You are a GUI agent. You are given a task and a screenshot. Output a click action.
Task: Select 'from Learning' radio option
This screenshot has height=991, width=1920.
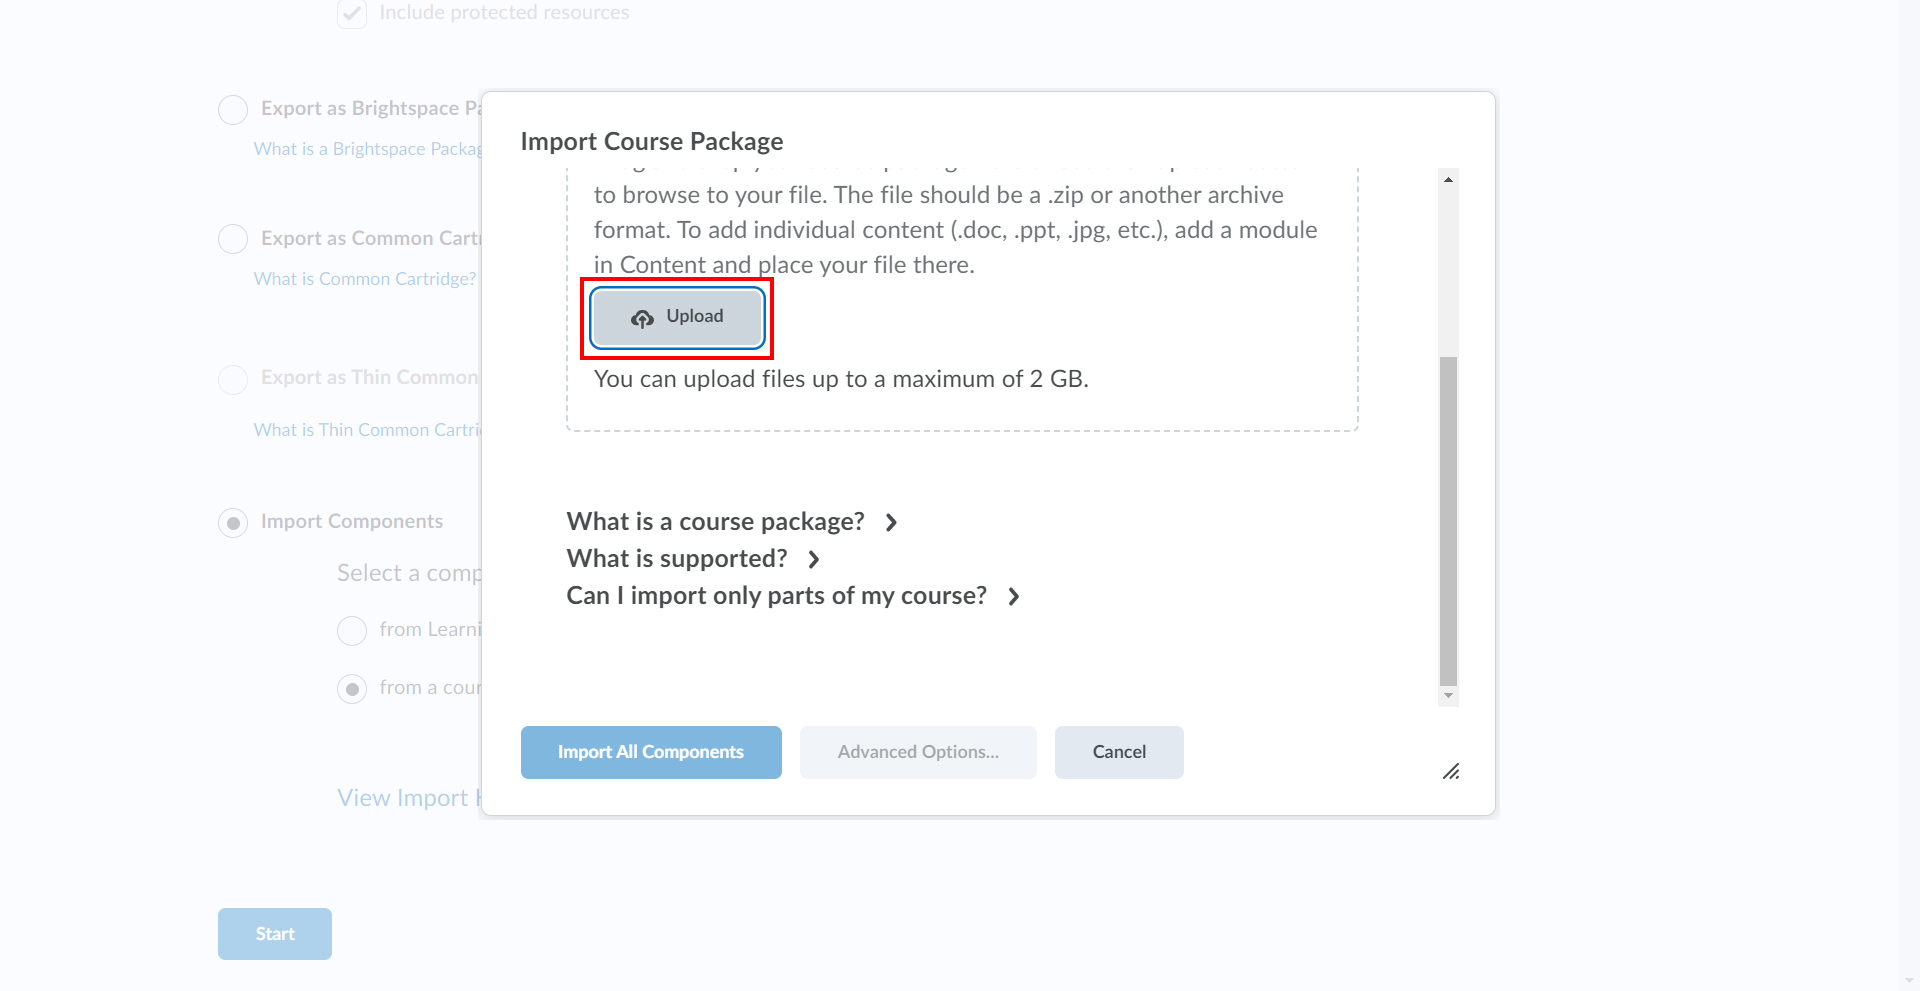pos(352,631)
